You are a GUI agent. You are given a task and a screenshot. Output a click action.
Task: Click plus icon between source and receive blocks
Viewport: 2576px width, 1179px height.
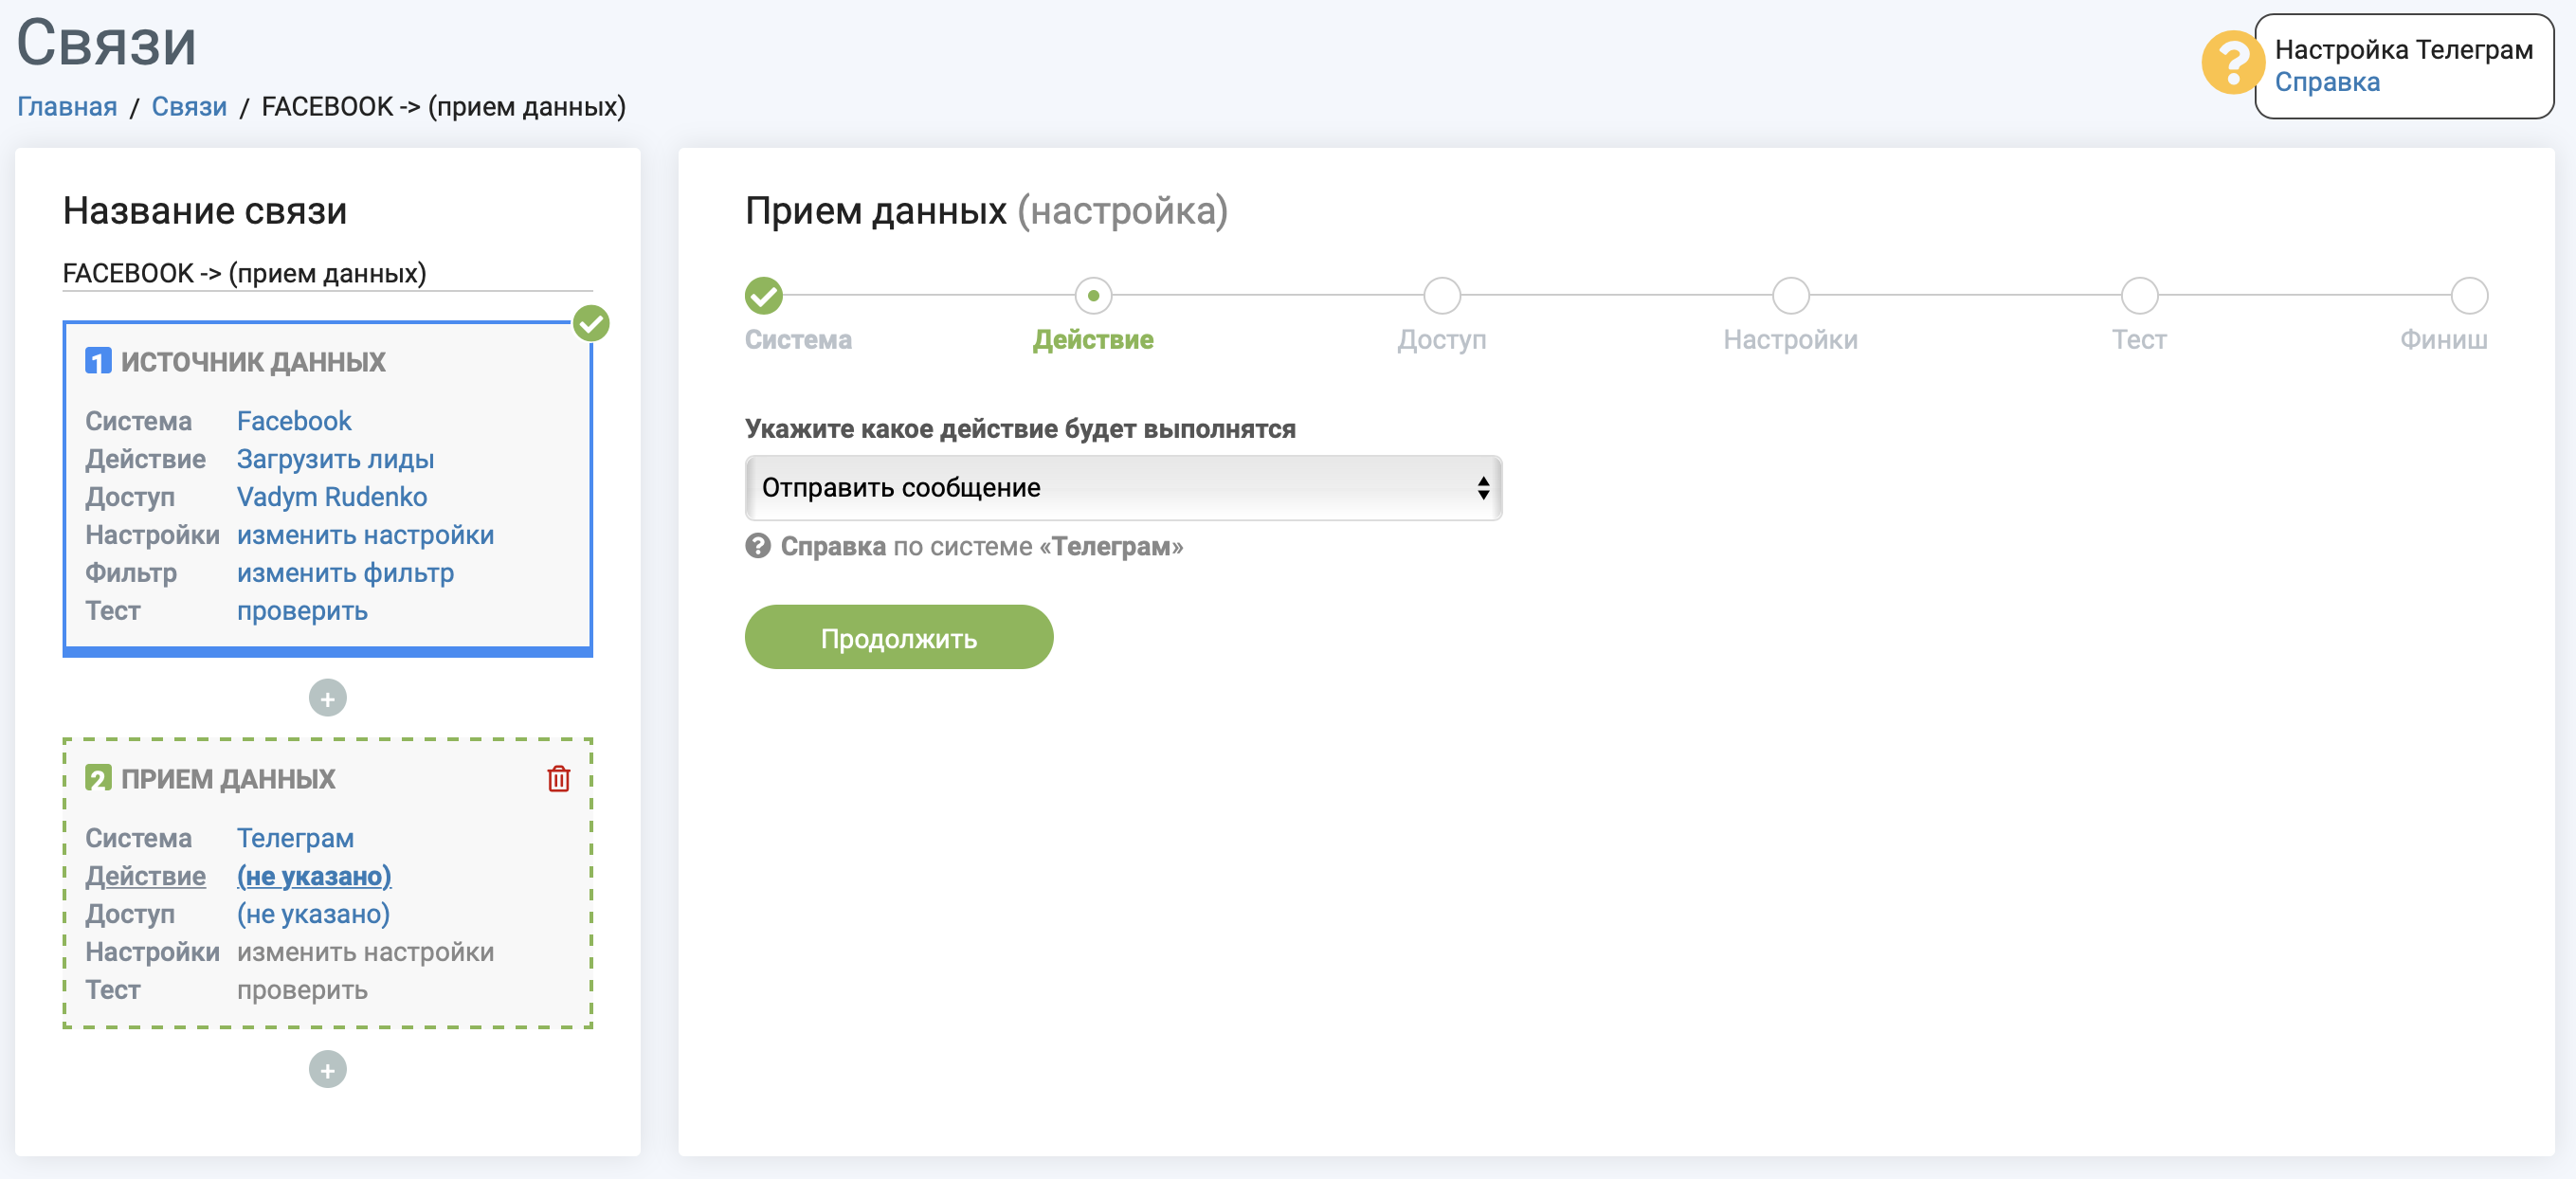(x=327, y=698)
